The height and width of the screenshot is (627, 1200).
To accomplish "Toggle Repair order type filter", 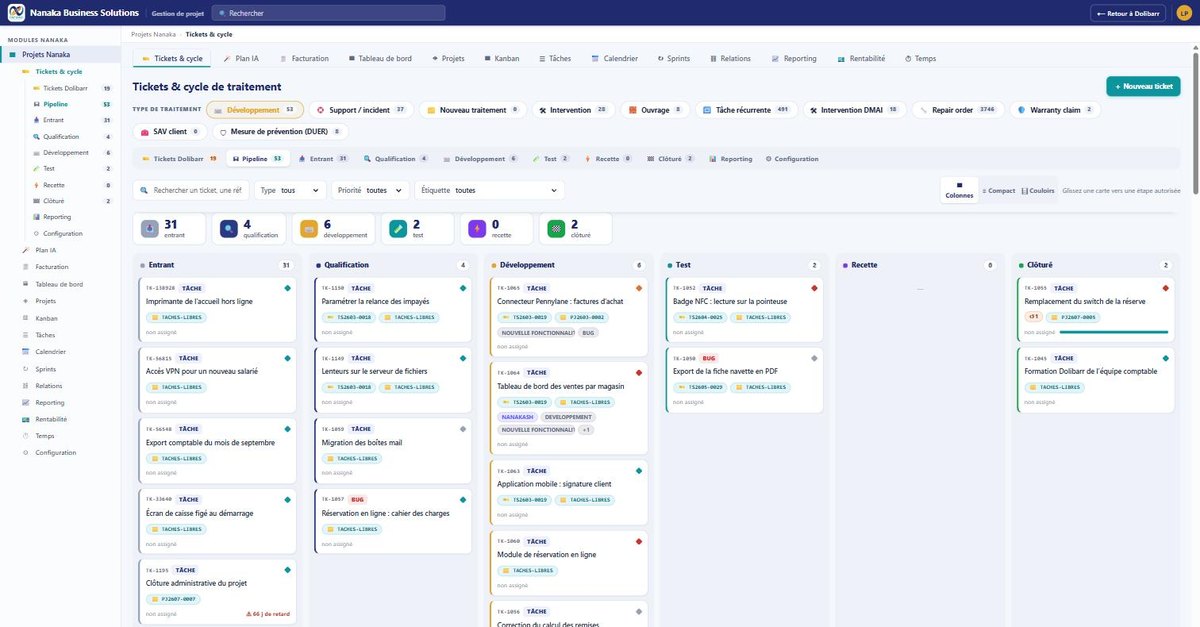I will (x=957, y=110).
